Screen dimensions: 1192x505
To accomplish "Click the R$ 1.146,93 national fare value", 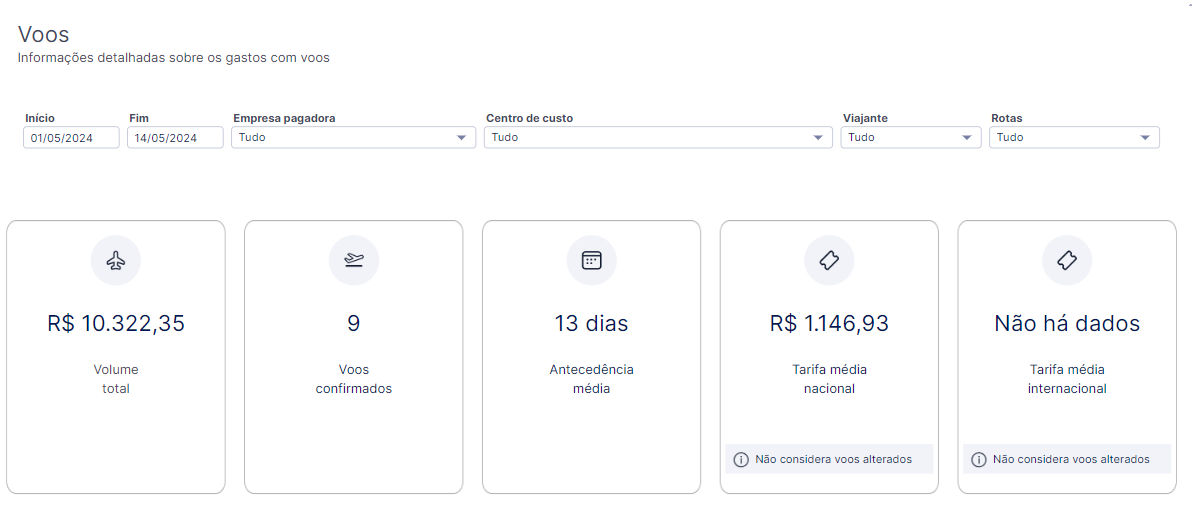I will (829, 323).
